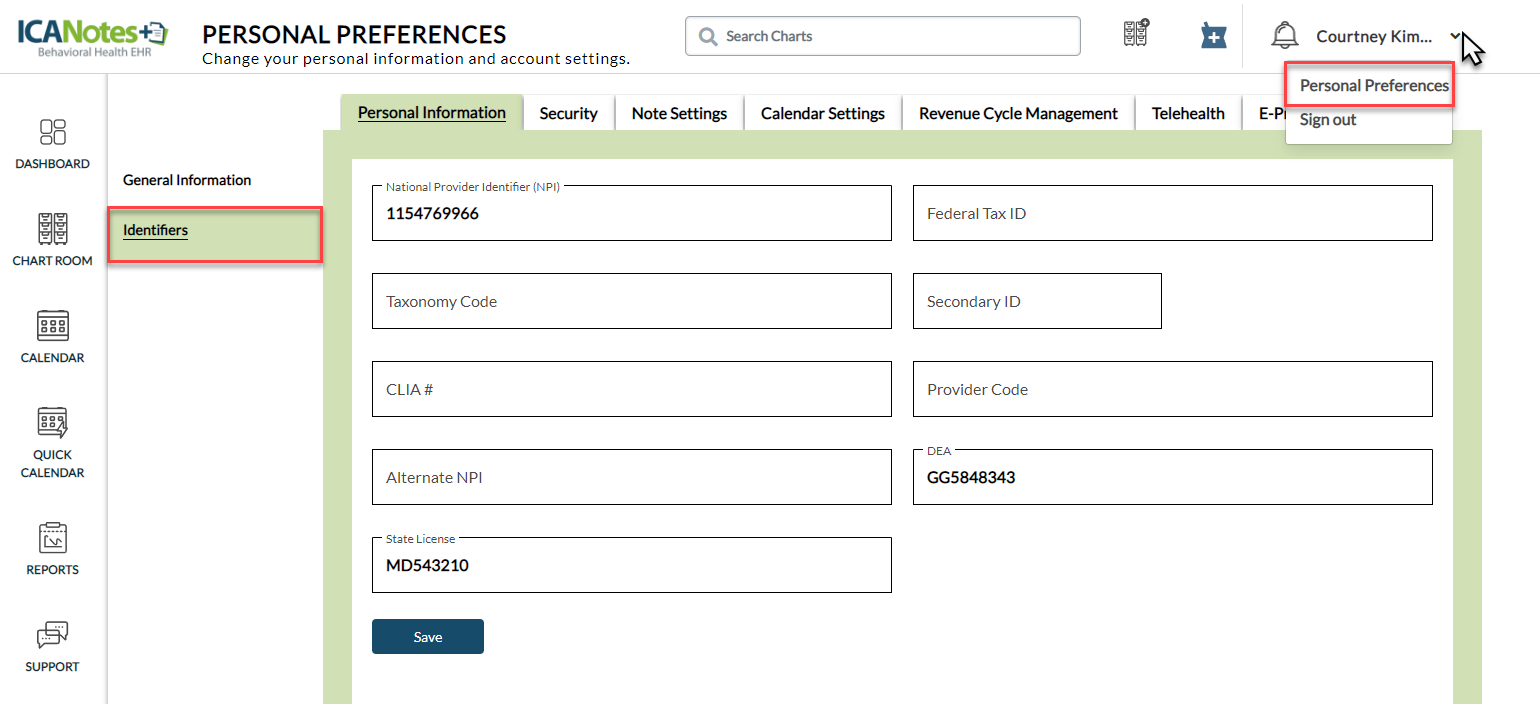The width and height of the screenshot is (1540, 704).
Task: Click the prescription plus icon in header
Action: tap(1213, 36)
